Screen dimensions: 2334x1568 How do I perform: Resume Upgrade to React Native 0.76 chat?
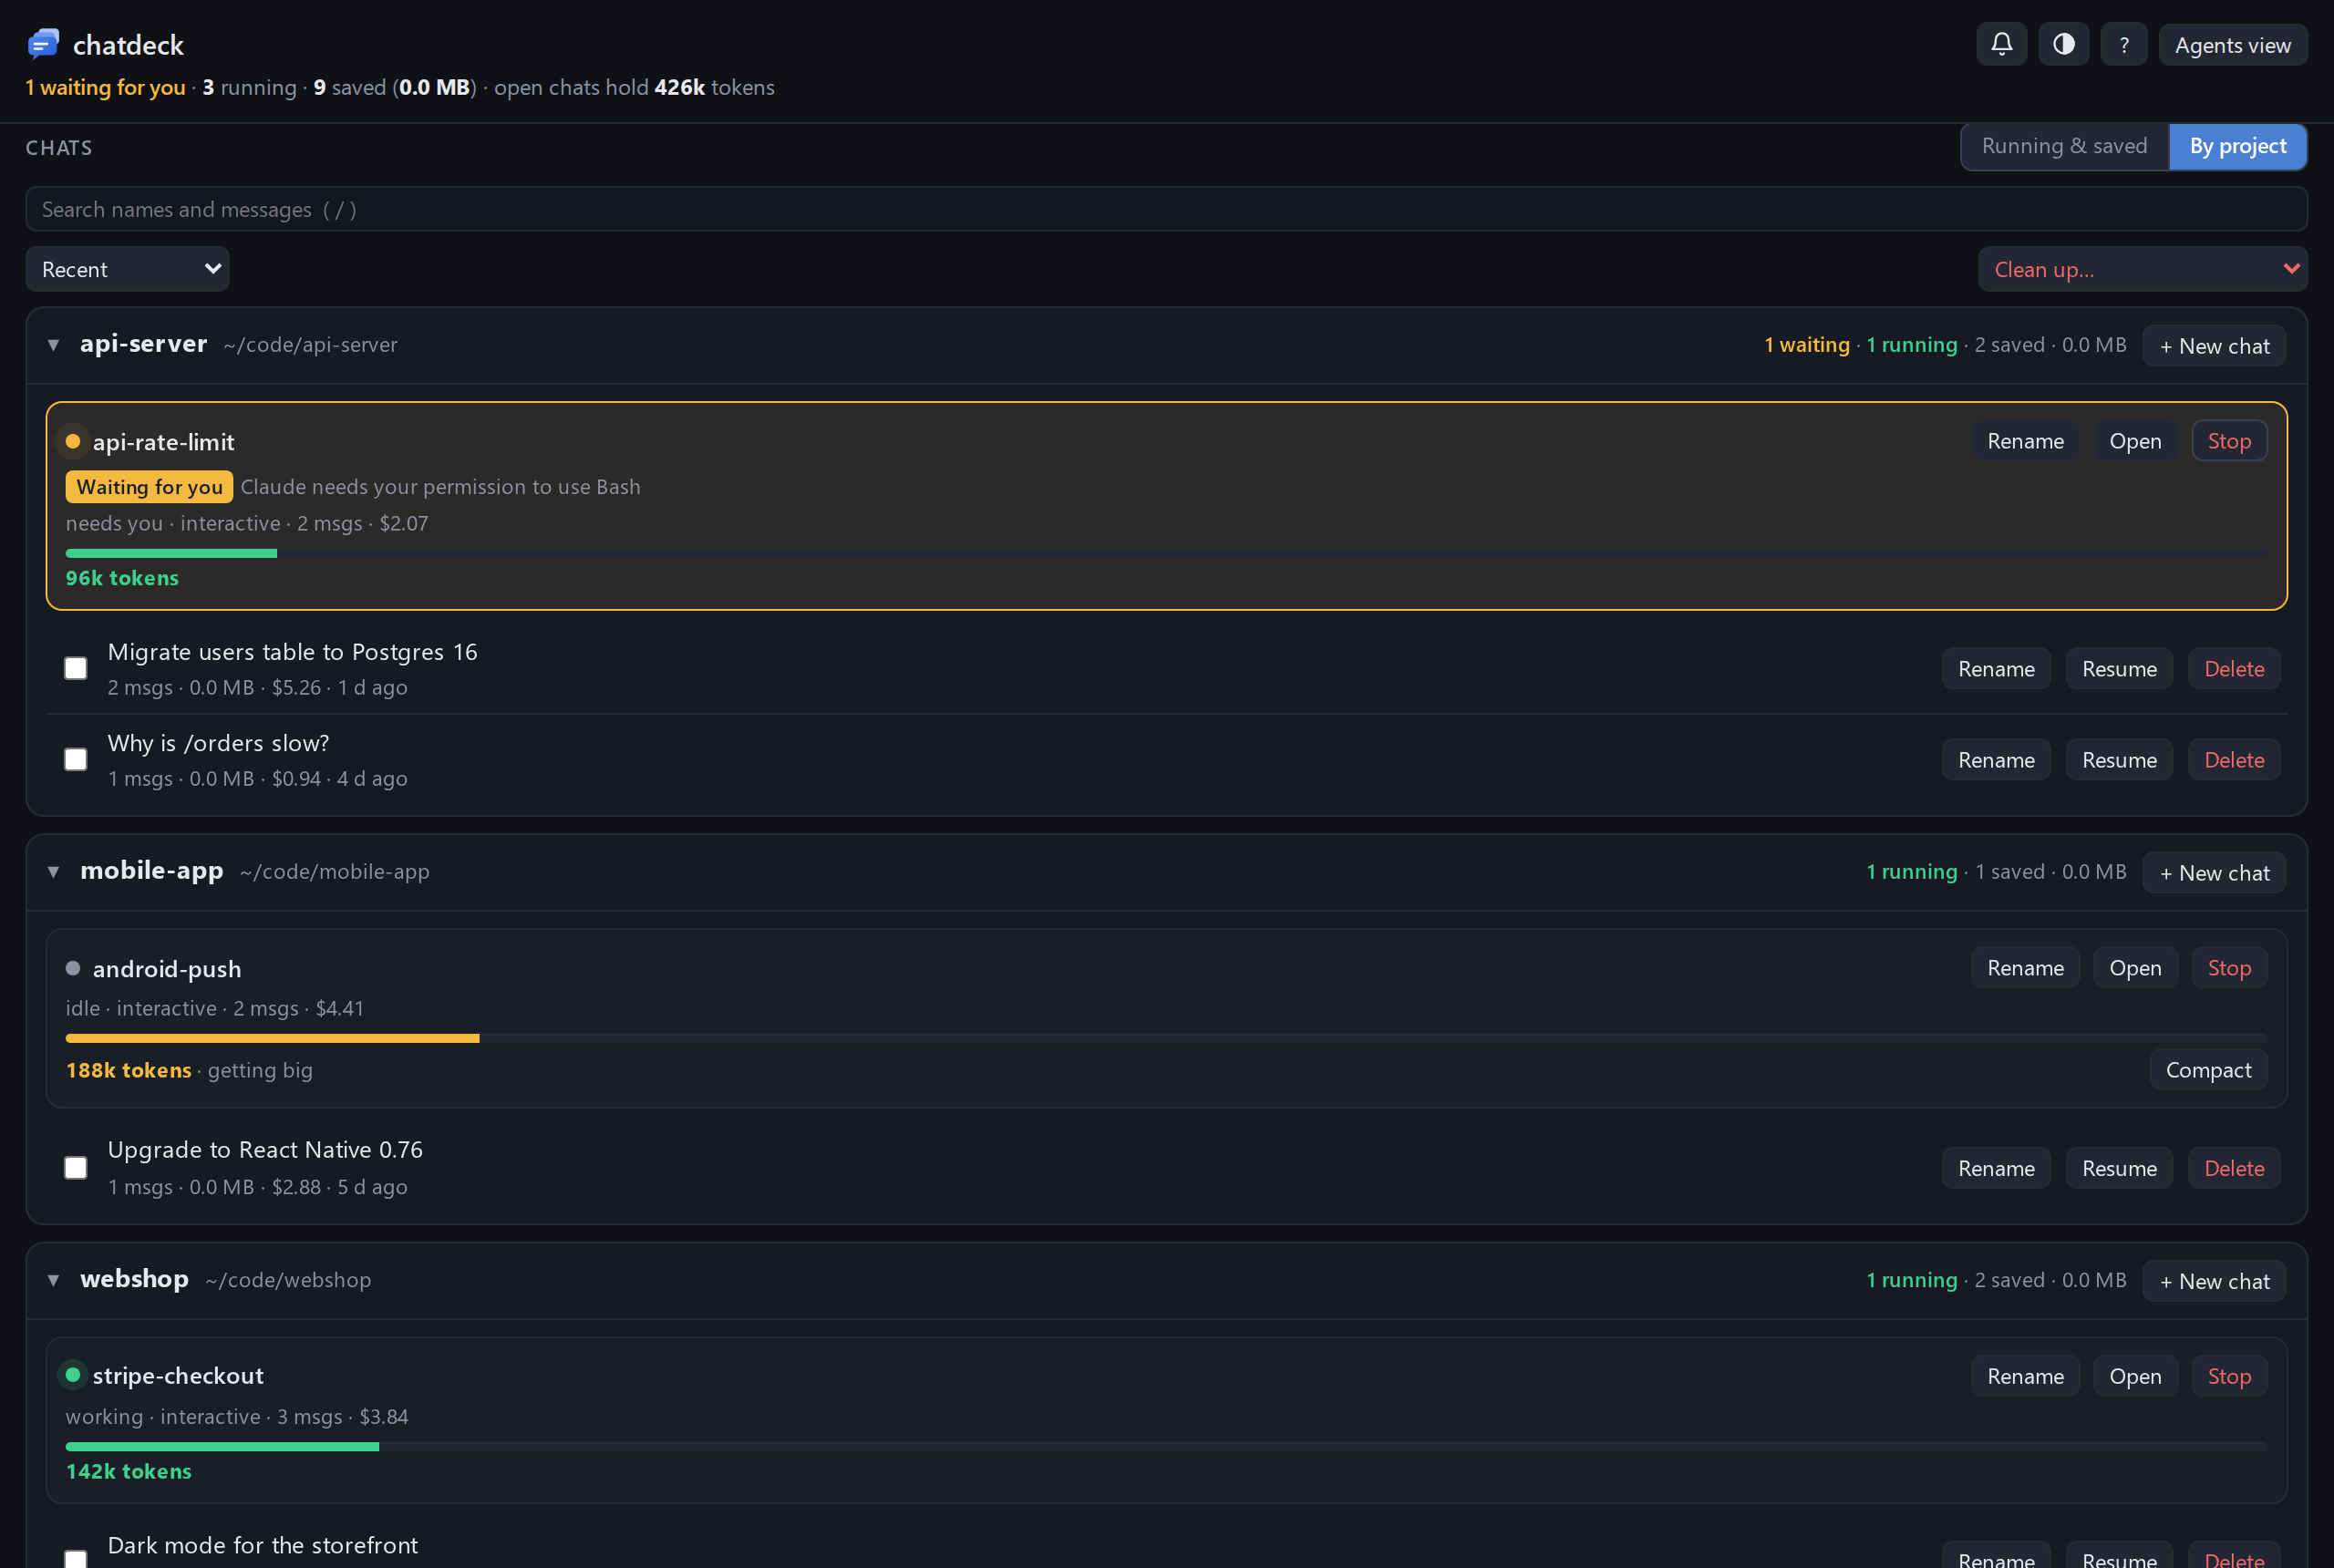[x=2119, y=1168]
